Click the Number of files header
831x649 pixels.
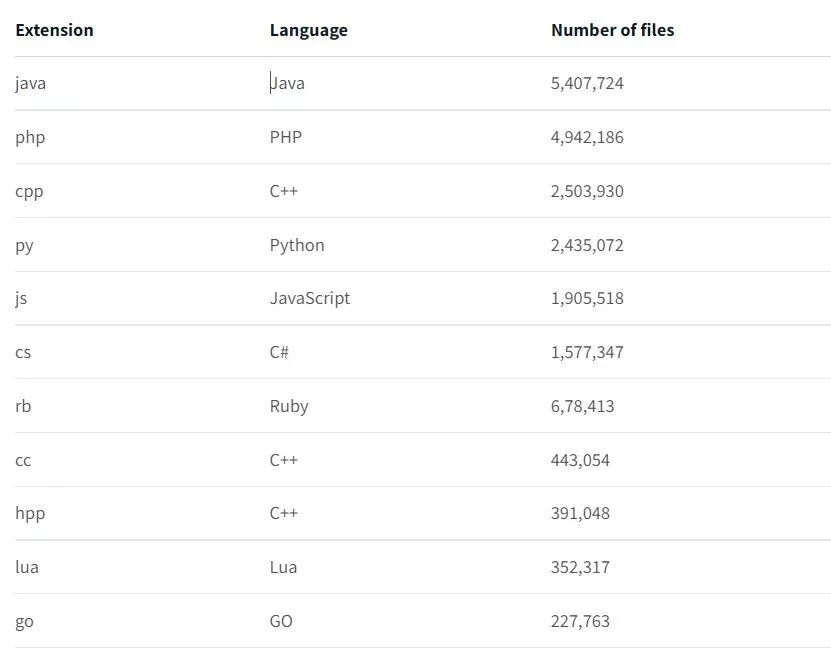point(613,30)
